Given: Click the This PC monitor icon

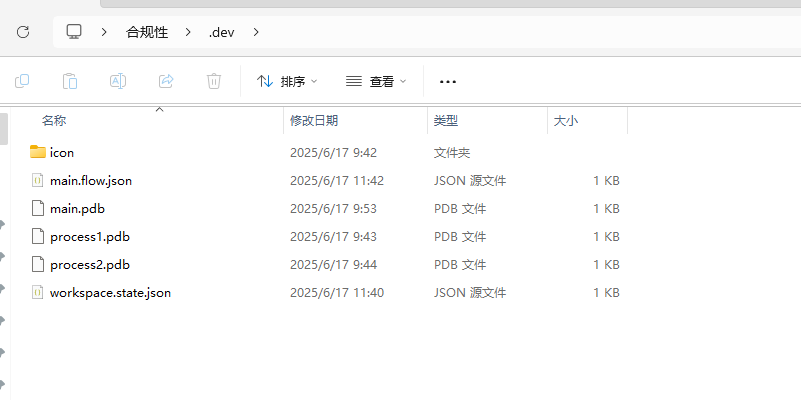Looking at the screenshot, I should [74, 32].
